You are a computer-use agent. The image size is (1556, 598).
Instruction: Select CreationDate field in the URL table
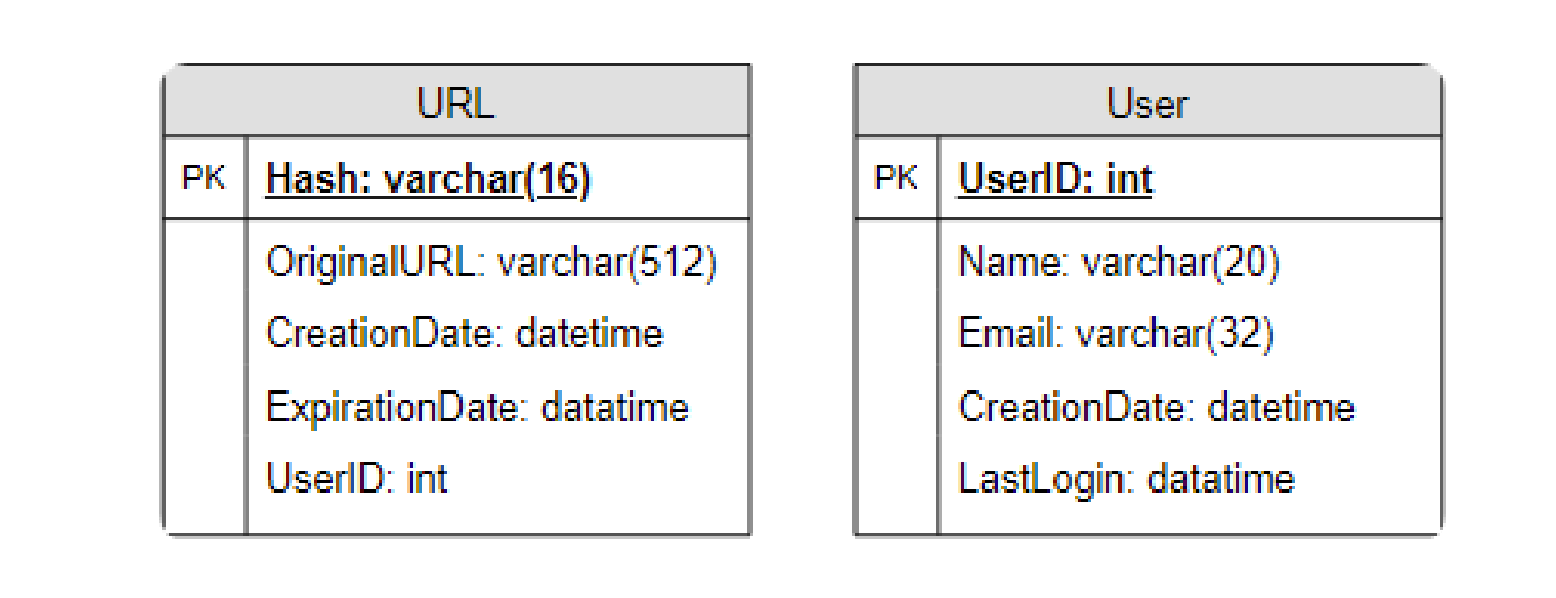tap(464, 333)
